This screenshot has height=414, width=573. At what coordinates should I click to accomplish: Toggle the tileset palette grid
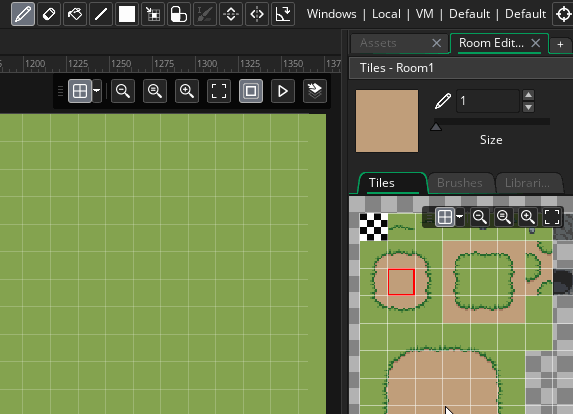(x=445, y=217)
